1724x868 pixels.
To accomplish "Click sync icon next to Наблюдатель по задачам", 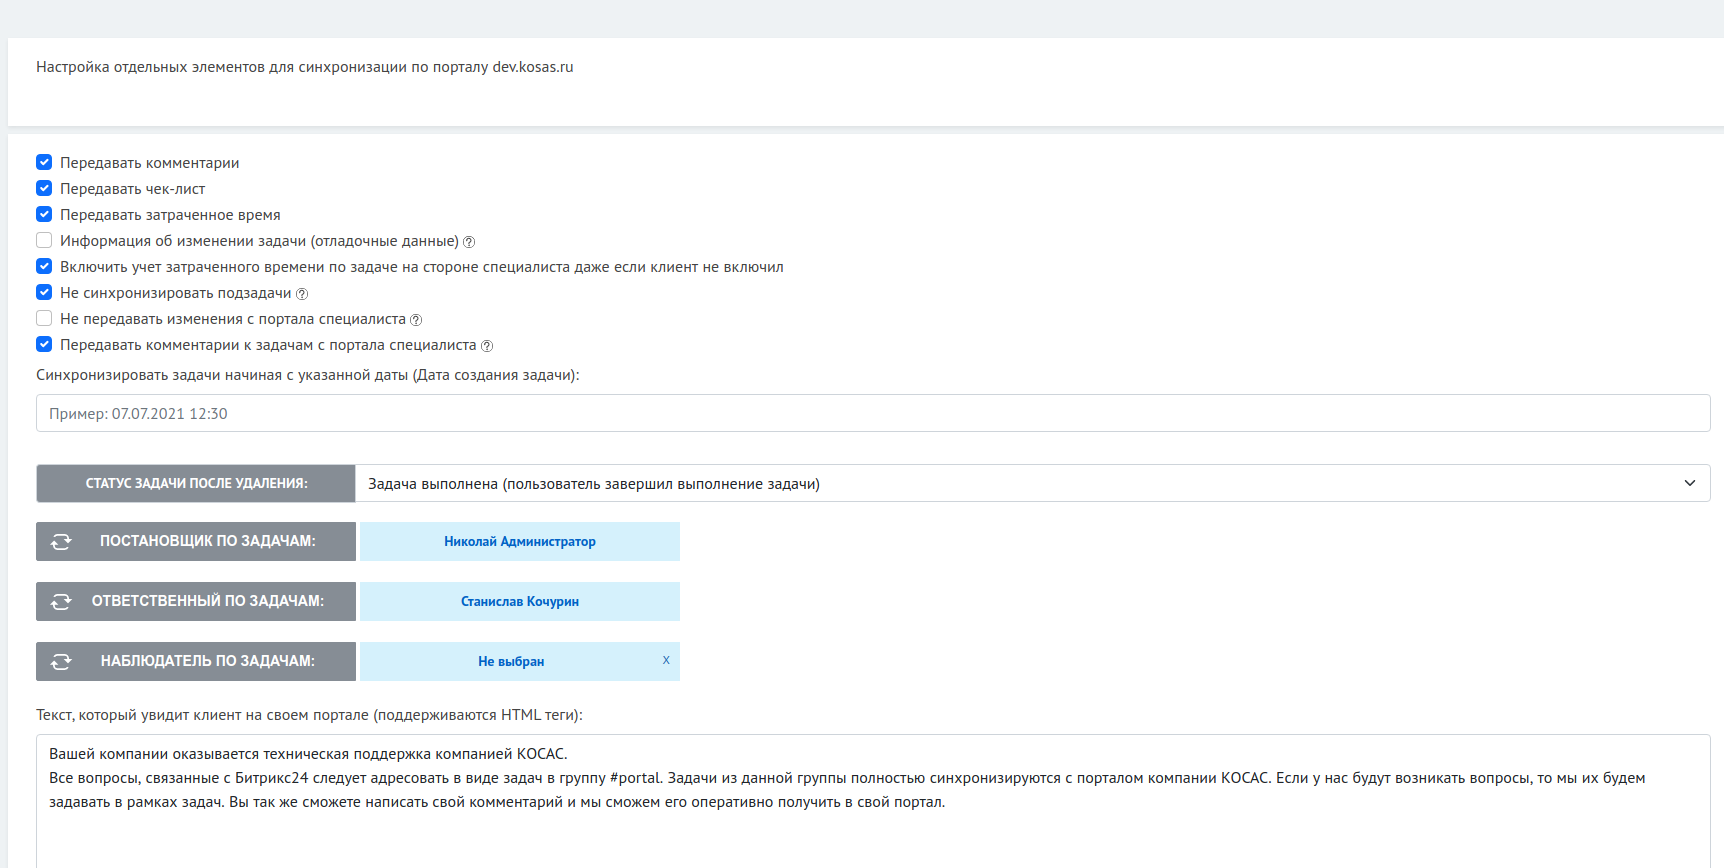I will [61, 661].
